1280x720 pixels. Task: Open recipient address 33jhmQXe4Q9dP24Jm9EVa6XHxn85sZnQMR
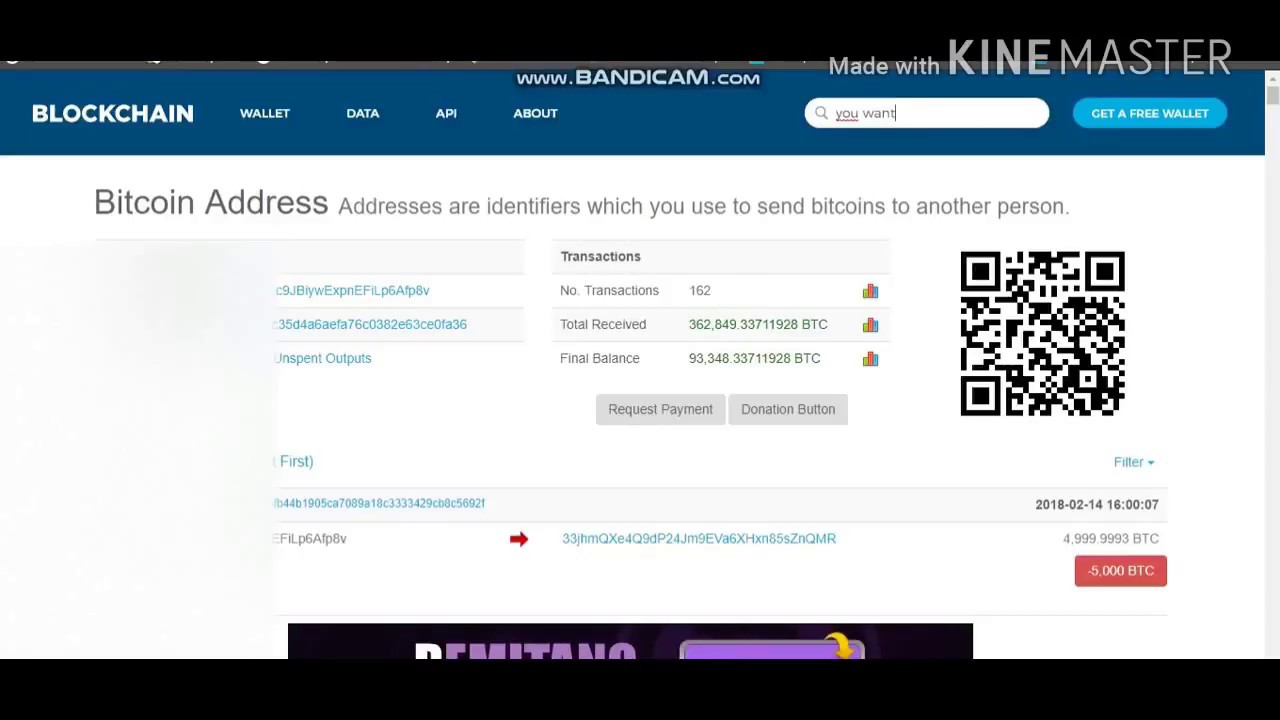click(x=699, y=538)
